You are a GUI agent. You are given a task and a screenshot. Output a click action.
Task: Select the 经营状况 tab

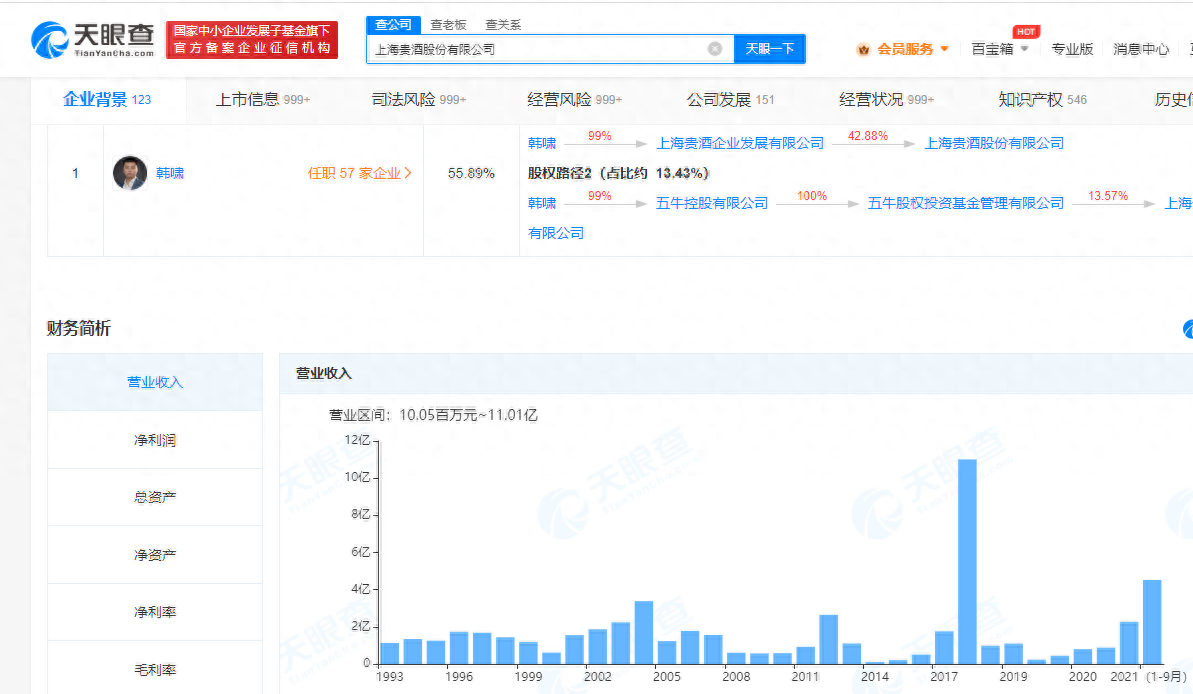tap(886, 100)
